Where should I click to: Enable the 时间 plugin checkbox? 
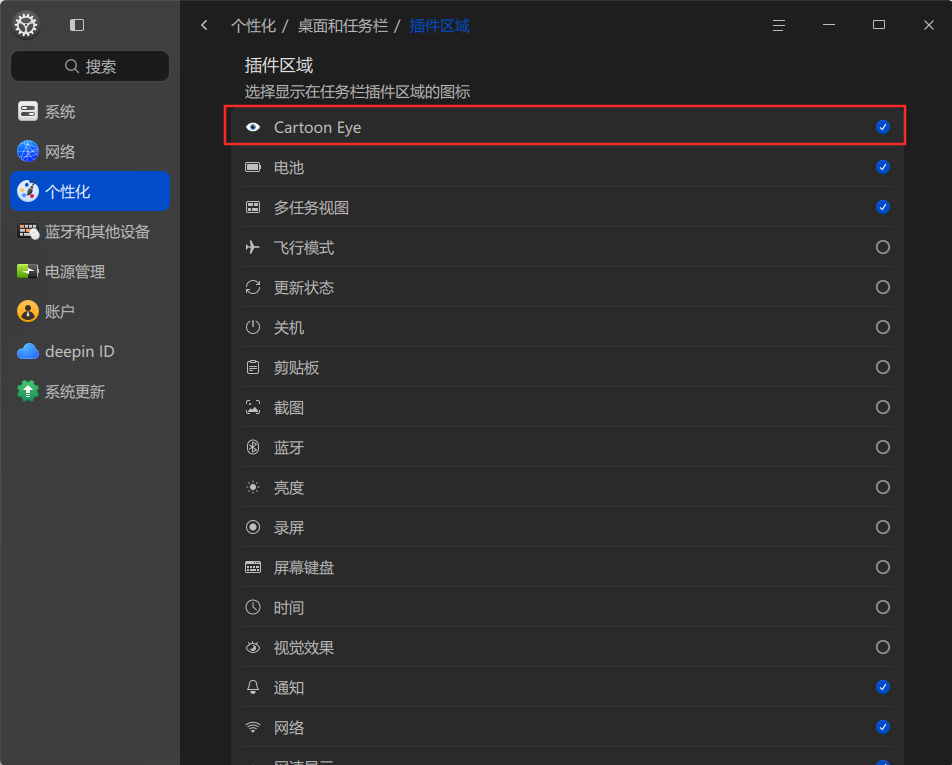[883, 607]
